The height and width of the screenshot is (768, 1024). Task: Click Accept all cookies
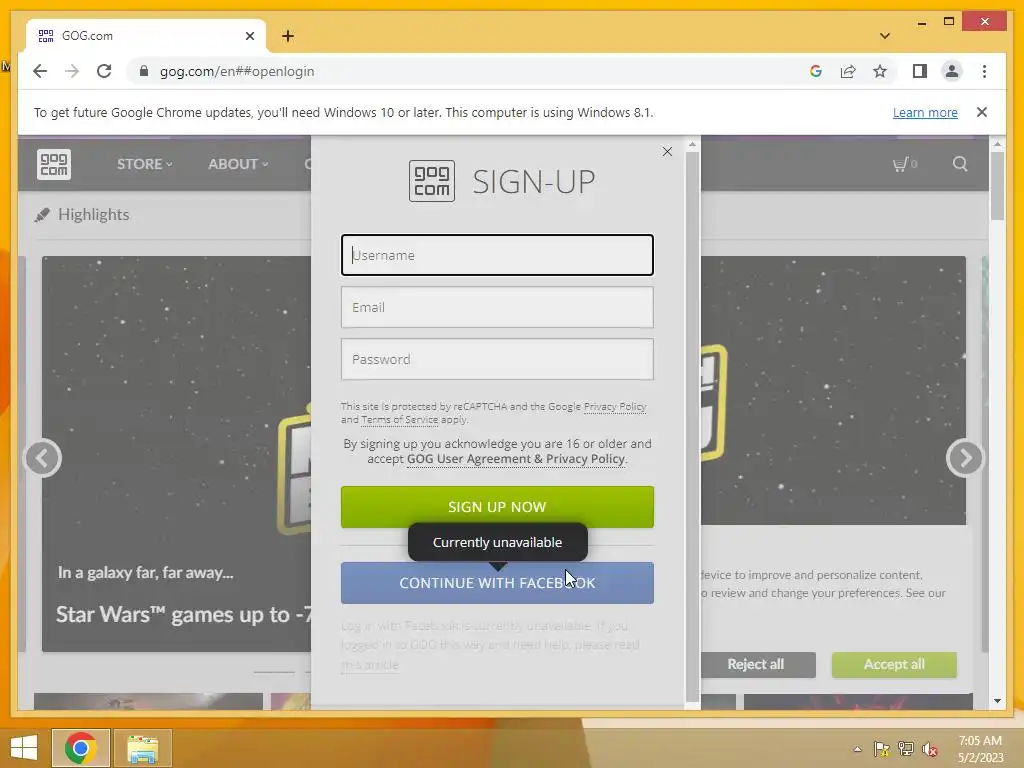click(894, 664)
